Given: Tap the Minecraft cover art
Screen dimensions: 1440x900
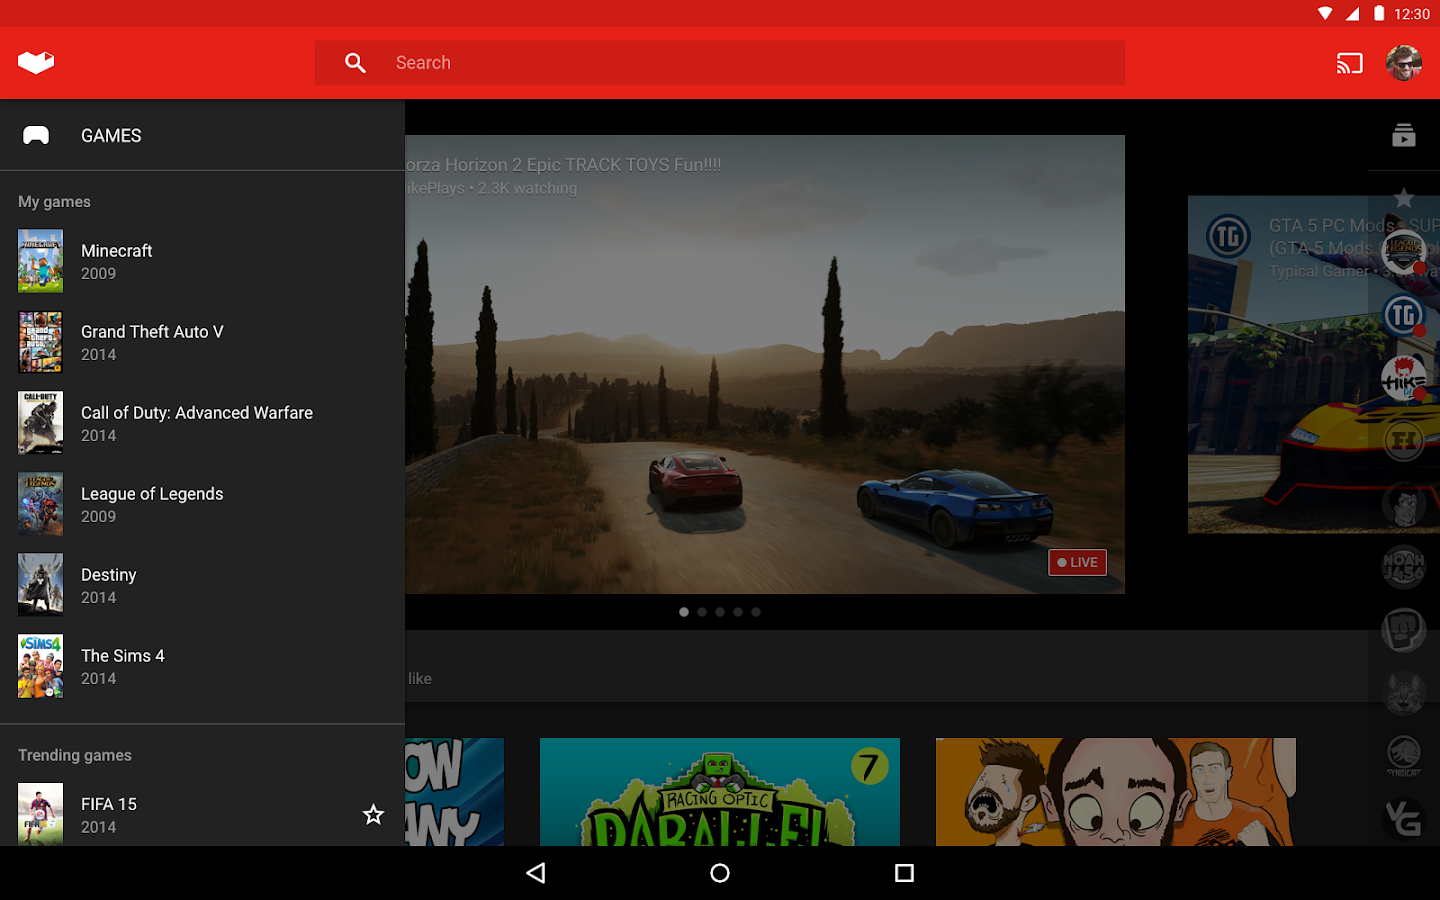Looking at the screenshot, I should coord(40,261).
